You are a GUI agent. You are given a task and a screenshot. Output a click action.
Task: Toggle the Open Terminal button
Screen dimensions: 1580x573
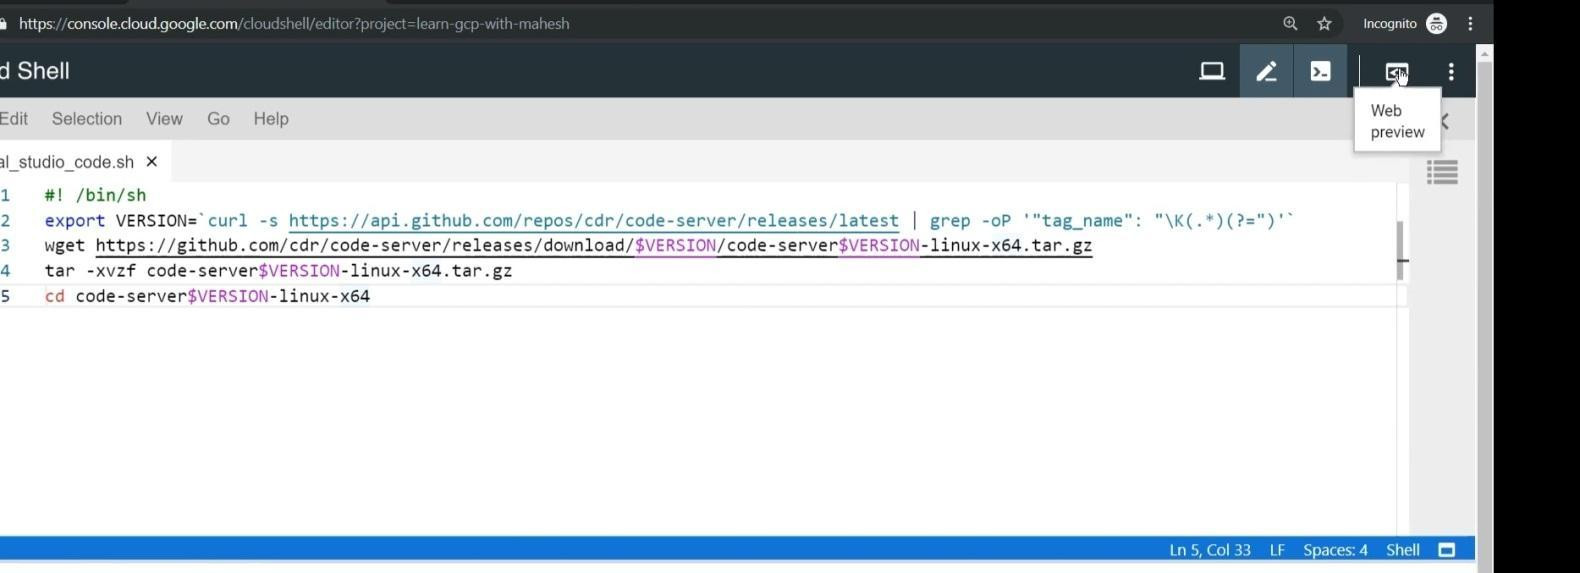1321,71
